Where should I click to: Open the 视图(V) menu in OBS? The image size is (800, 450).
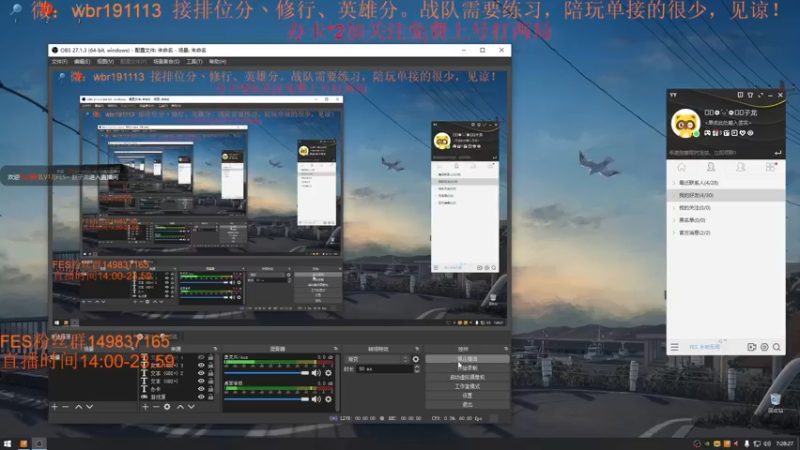105,62
